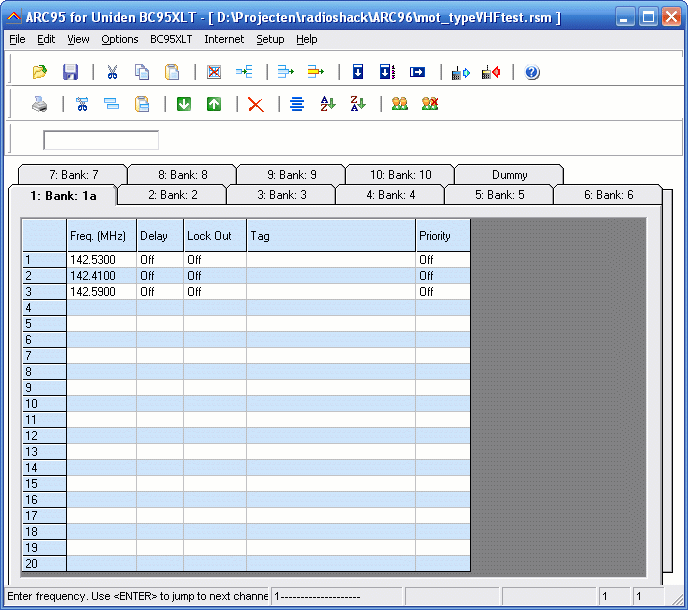Viewport: 688px width, 610px height.
Task: Click the Lock Out column header
Action: point(215,236)
